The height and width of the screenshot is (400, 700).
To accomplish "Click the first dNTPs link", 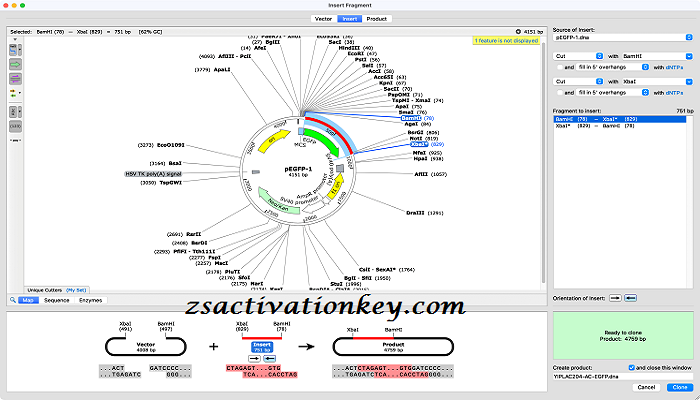I will click(x=674, y=67).
